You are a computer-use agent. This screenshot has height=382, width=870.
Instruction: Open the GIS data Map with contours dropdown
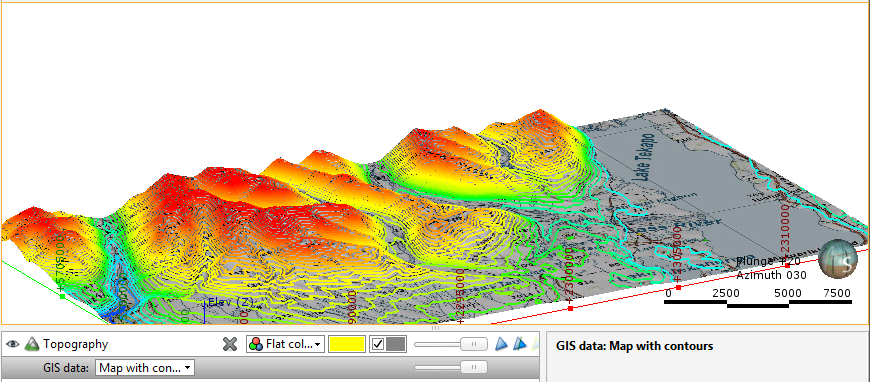pos(145,368)
